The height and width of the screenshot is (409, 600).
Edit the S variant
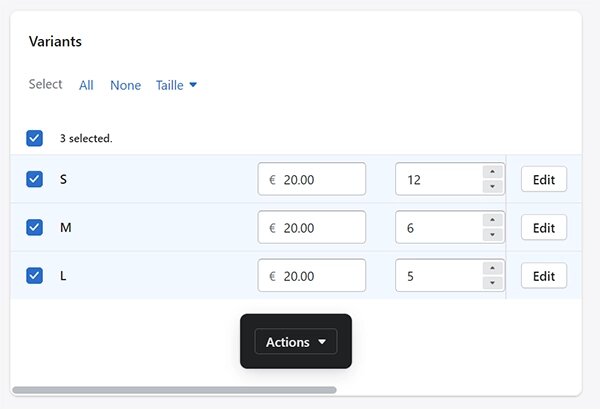(x=544, y=179)
